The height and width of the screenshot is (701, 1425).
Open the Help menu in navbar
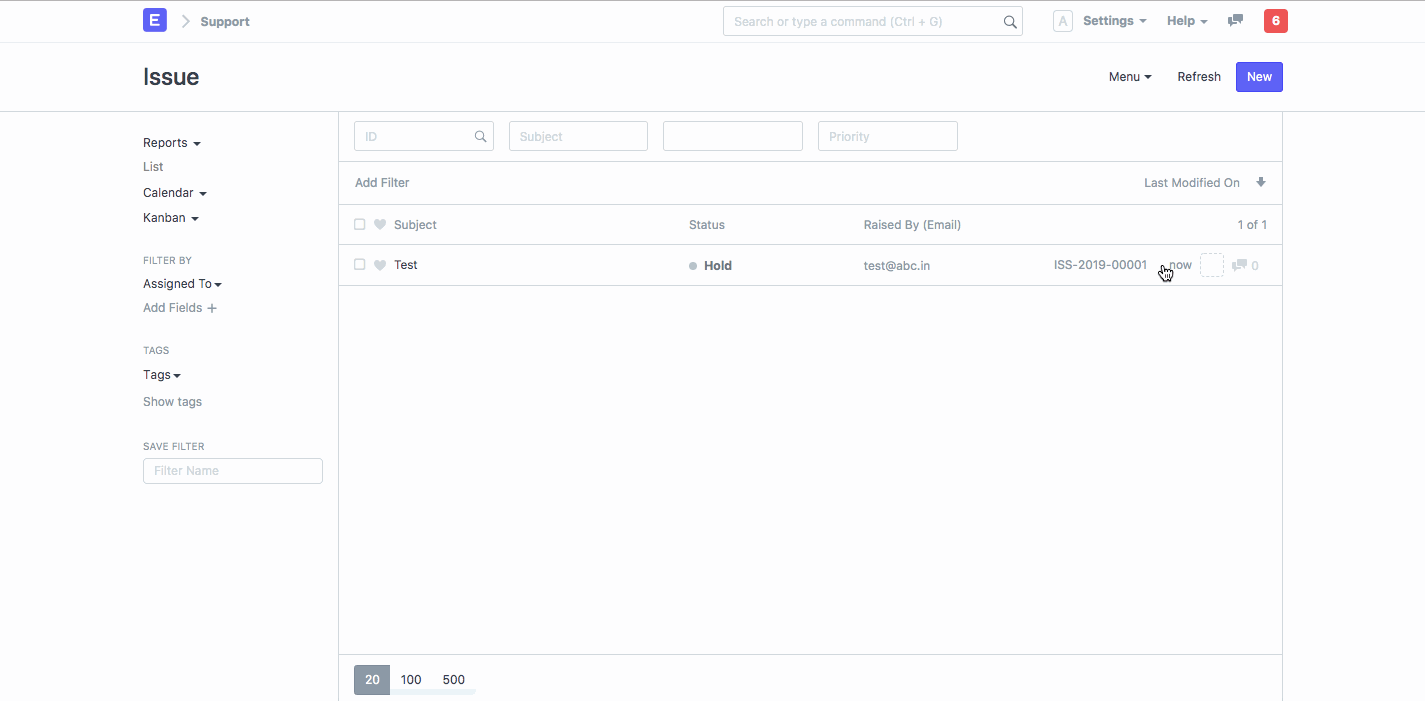click(x=1187, y=21)
